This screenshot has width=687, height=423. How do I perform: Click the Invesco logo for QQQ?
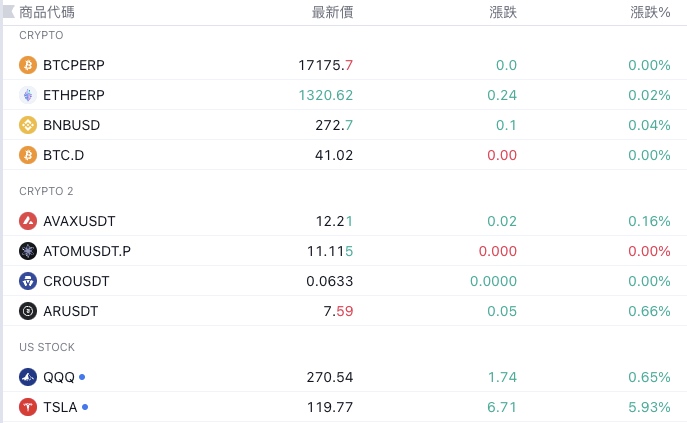click(x=28, y=377)
